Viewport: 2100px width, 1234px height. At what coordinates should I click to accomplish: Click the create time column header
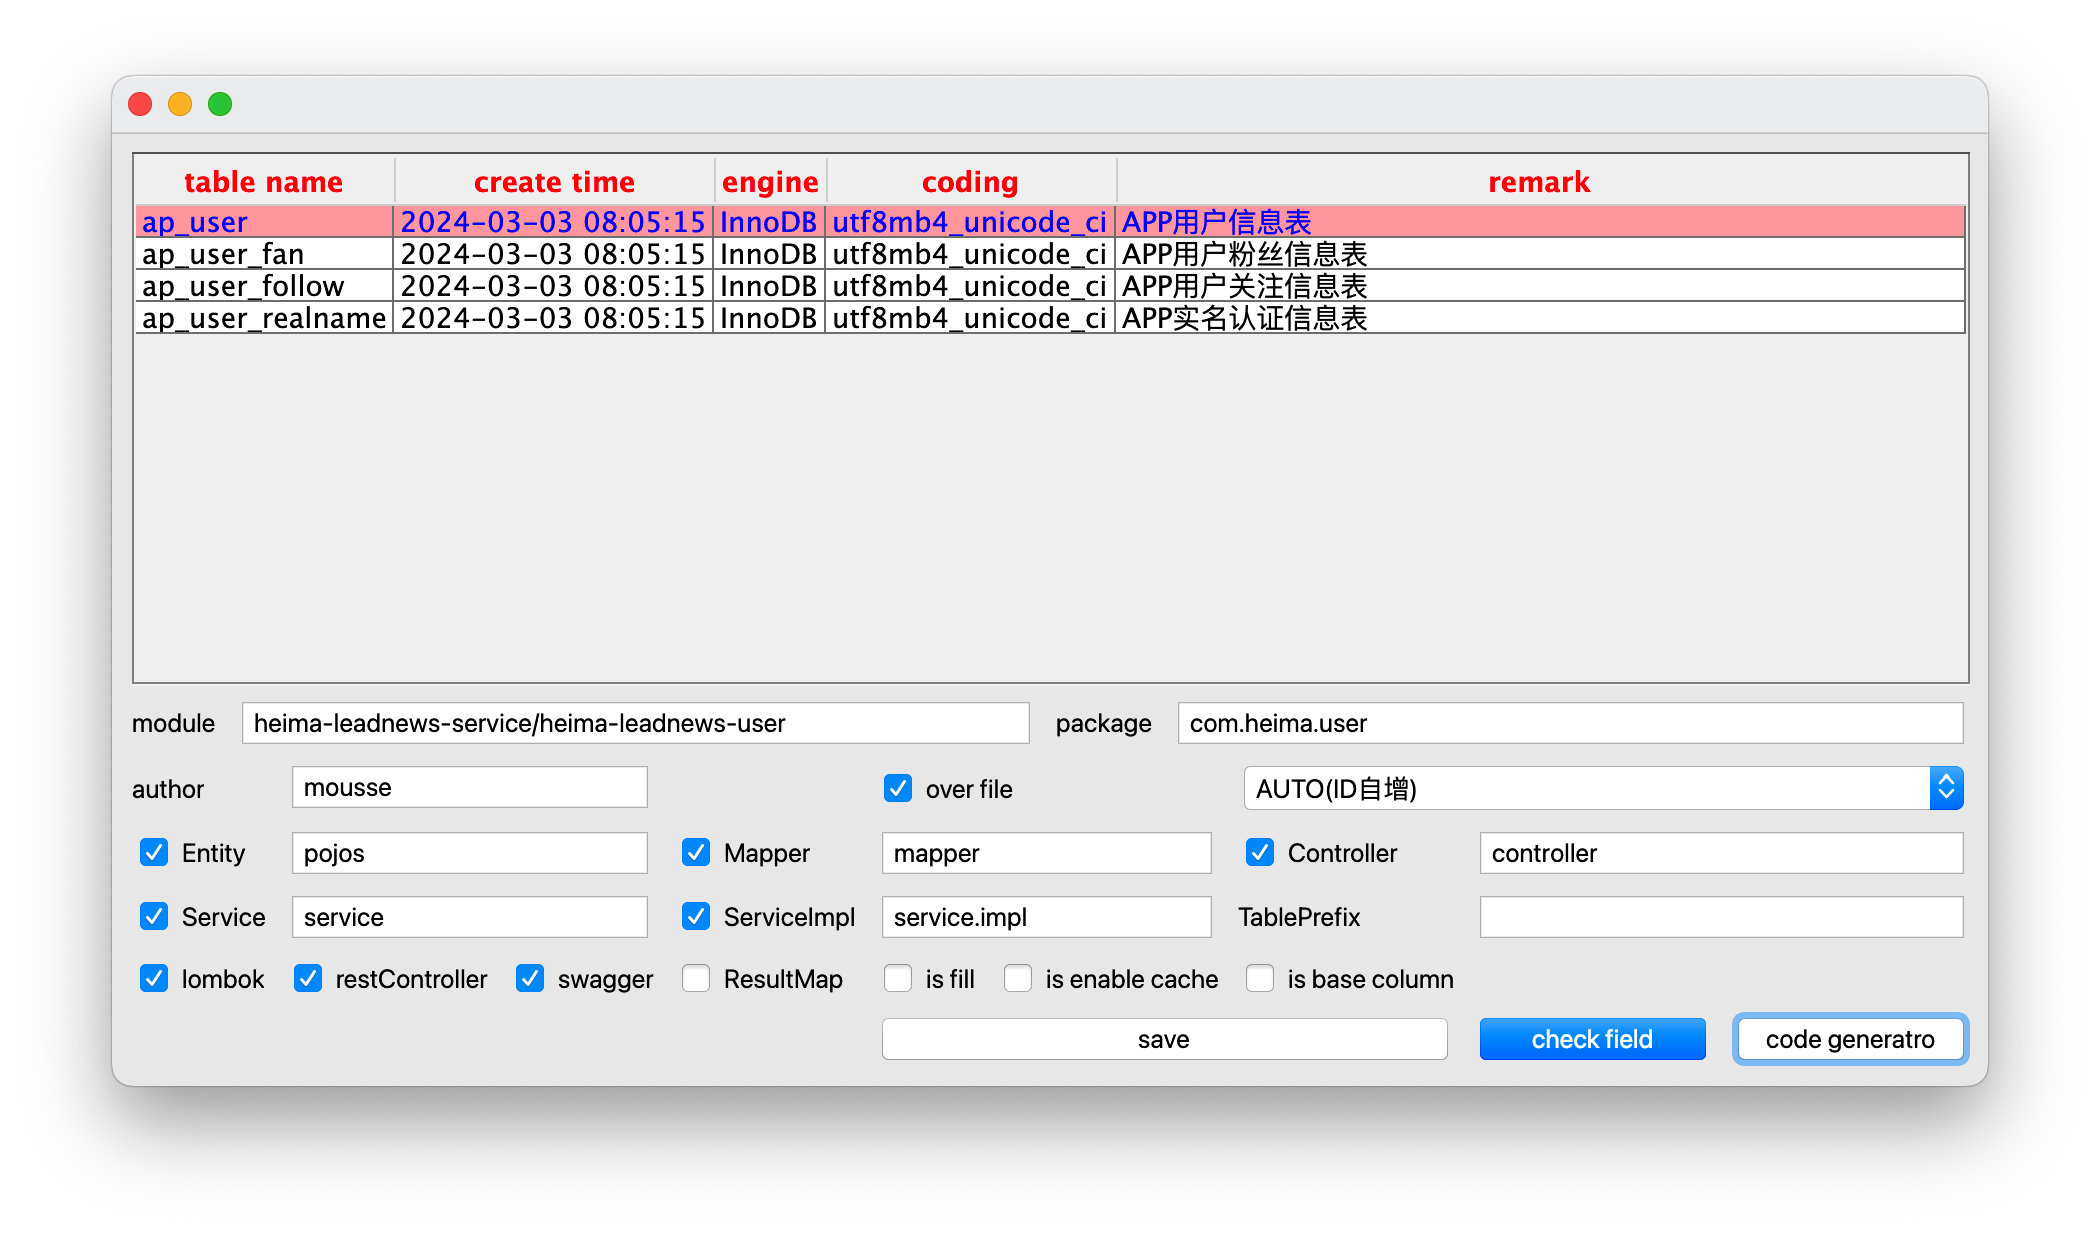[554, 181]
